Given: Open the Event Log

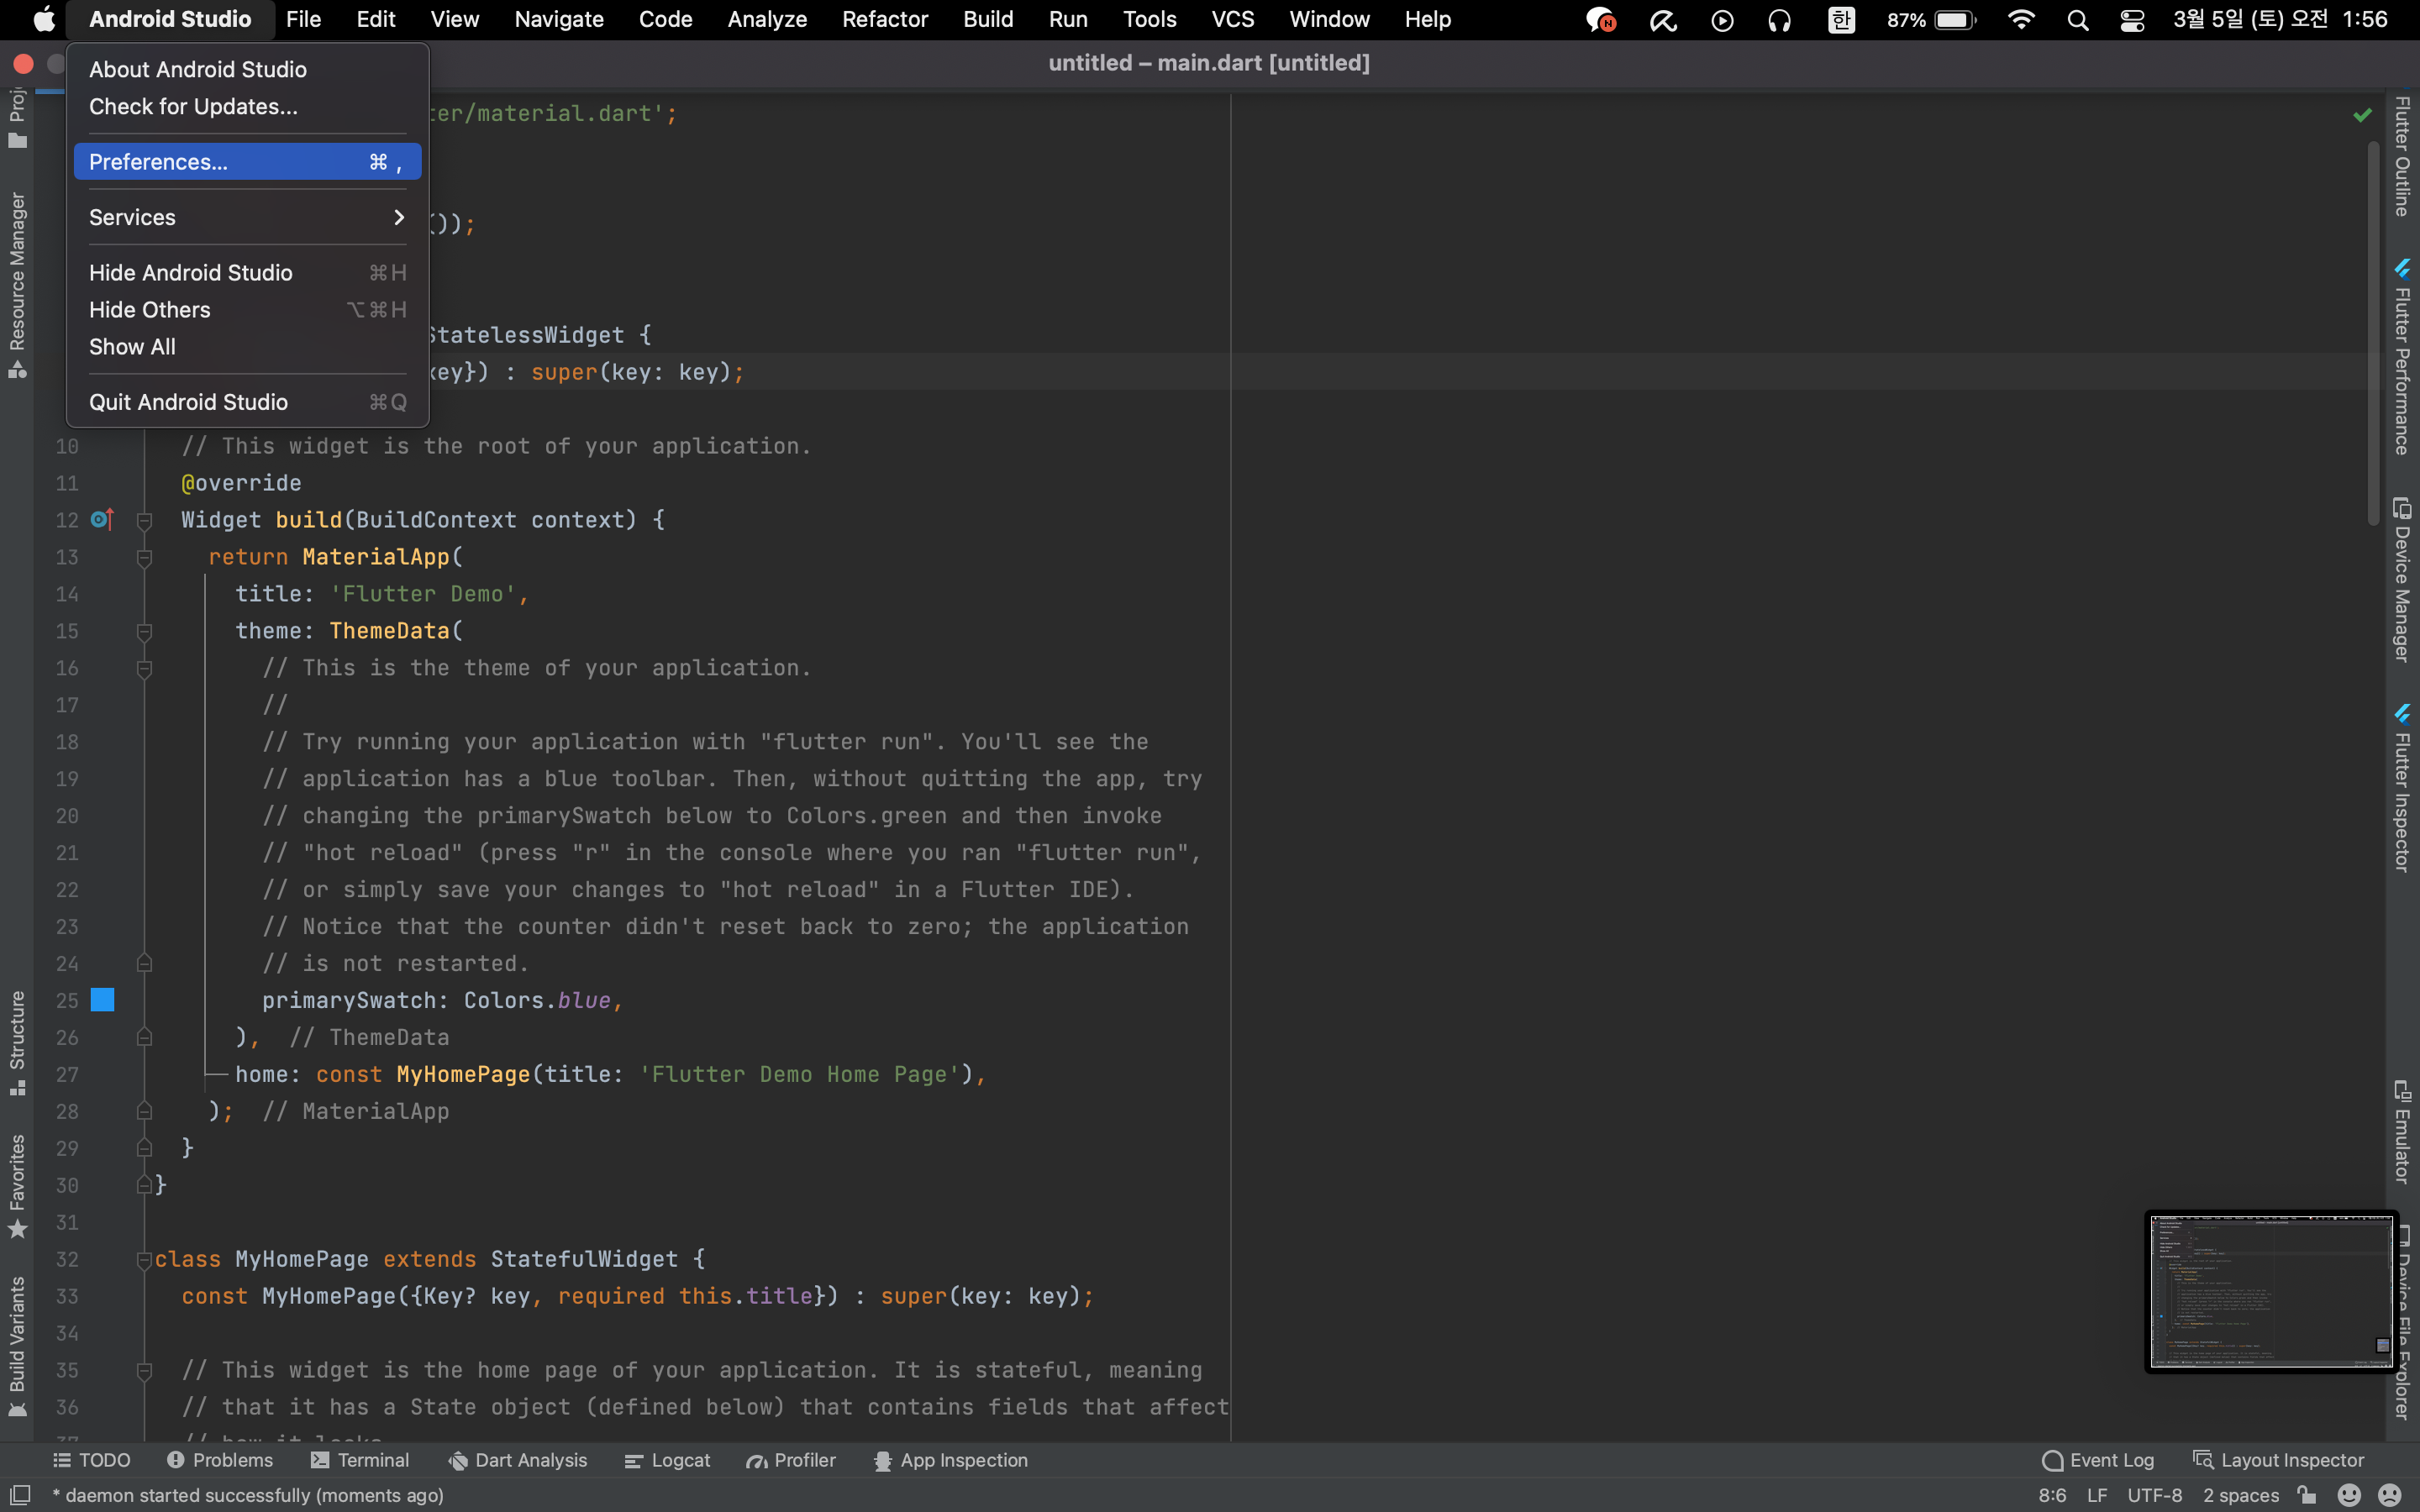Looking at the screenshot, I should [2098, 1460].
